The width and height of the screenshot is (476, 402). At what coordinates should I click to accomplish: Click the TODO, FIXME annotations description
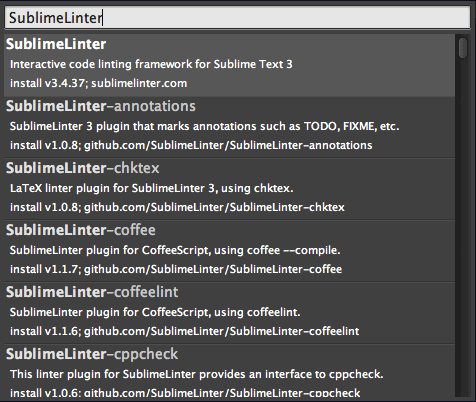pyautogui.click(x=204, y=126)
